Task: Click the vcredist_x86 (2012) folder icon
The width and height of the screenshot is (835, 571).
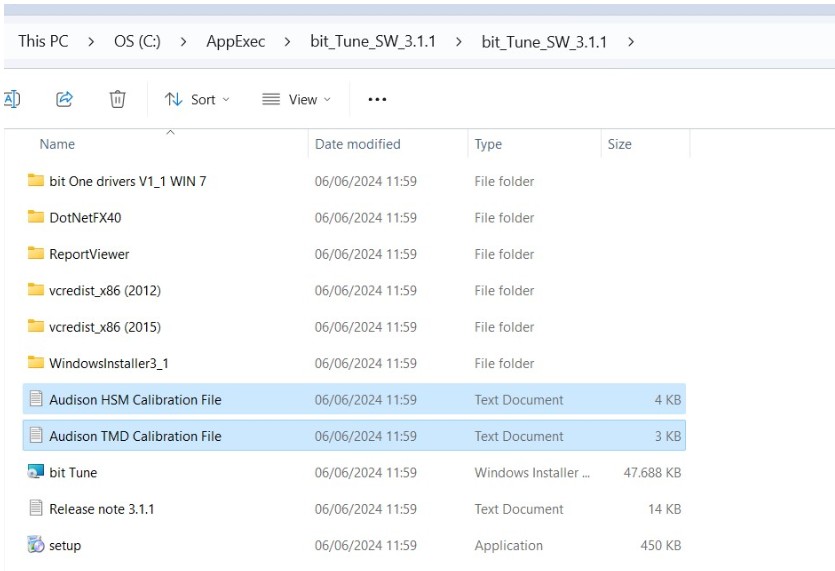Action: pyautogui.click(x=36, y=290)
